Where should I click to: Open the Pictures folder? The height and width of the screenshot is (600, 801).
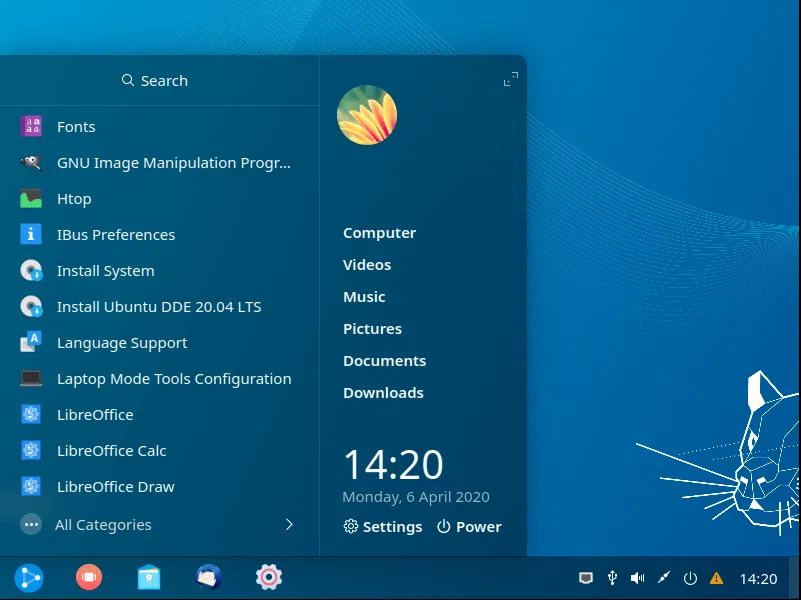[x=372, y=329]
